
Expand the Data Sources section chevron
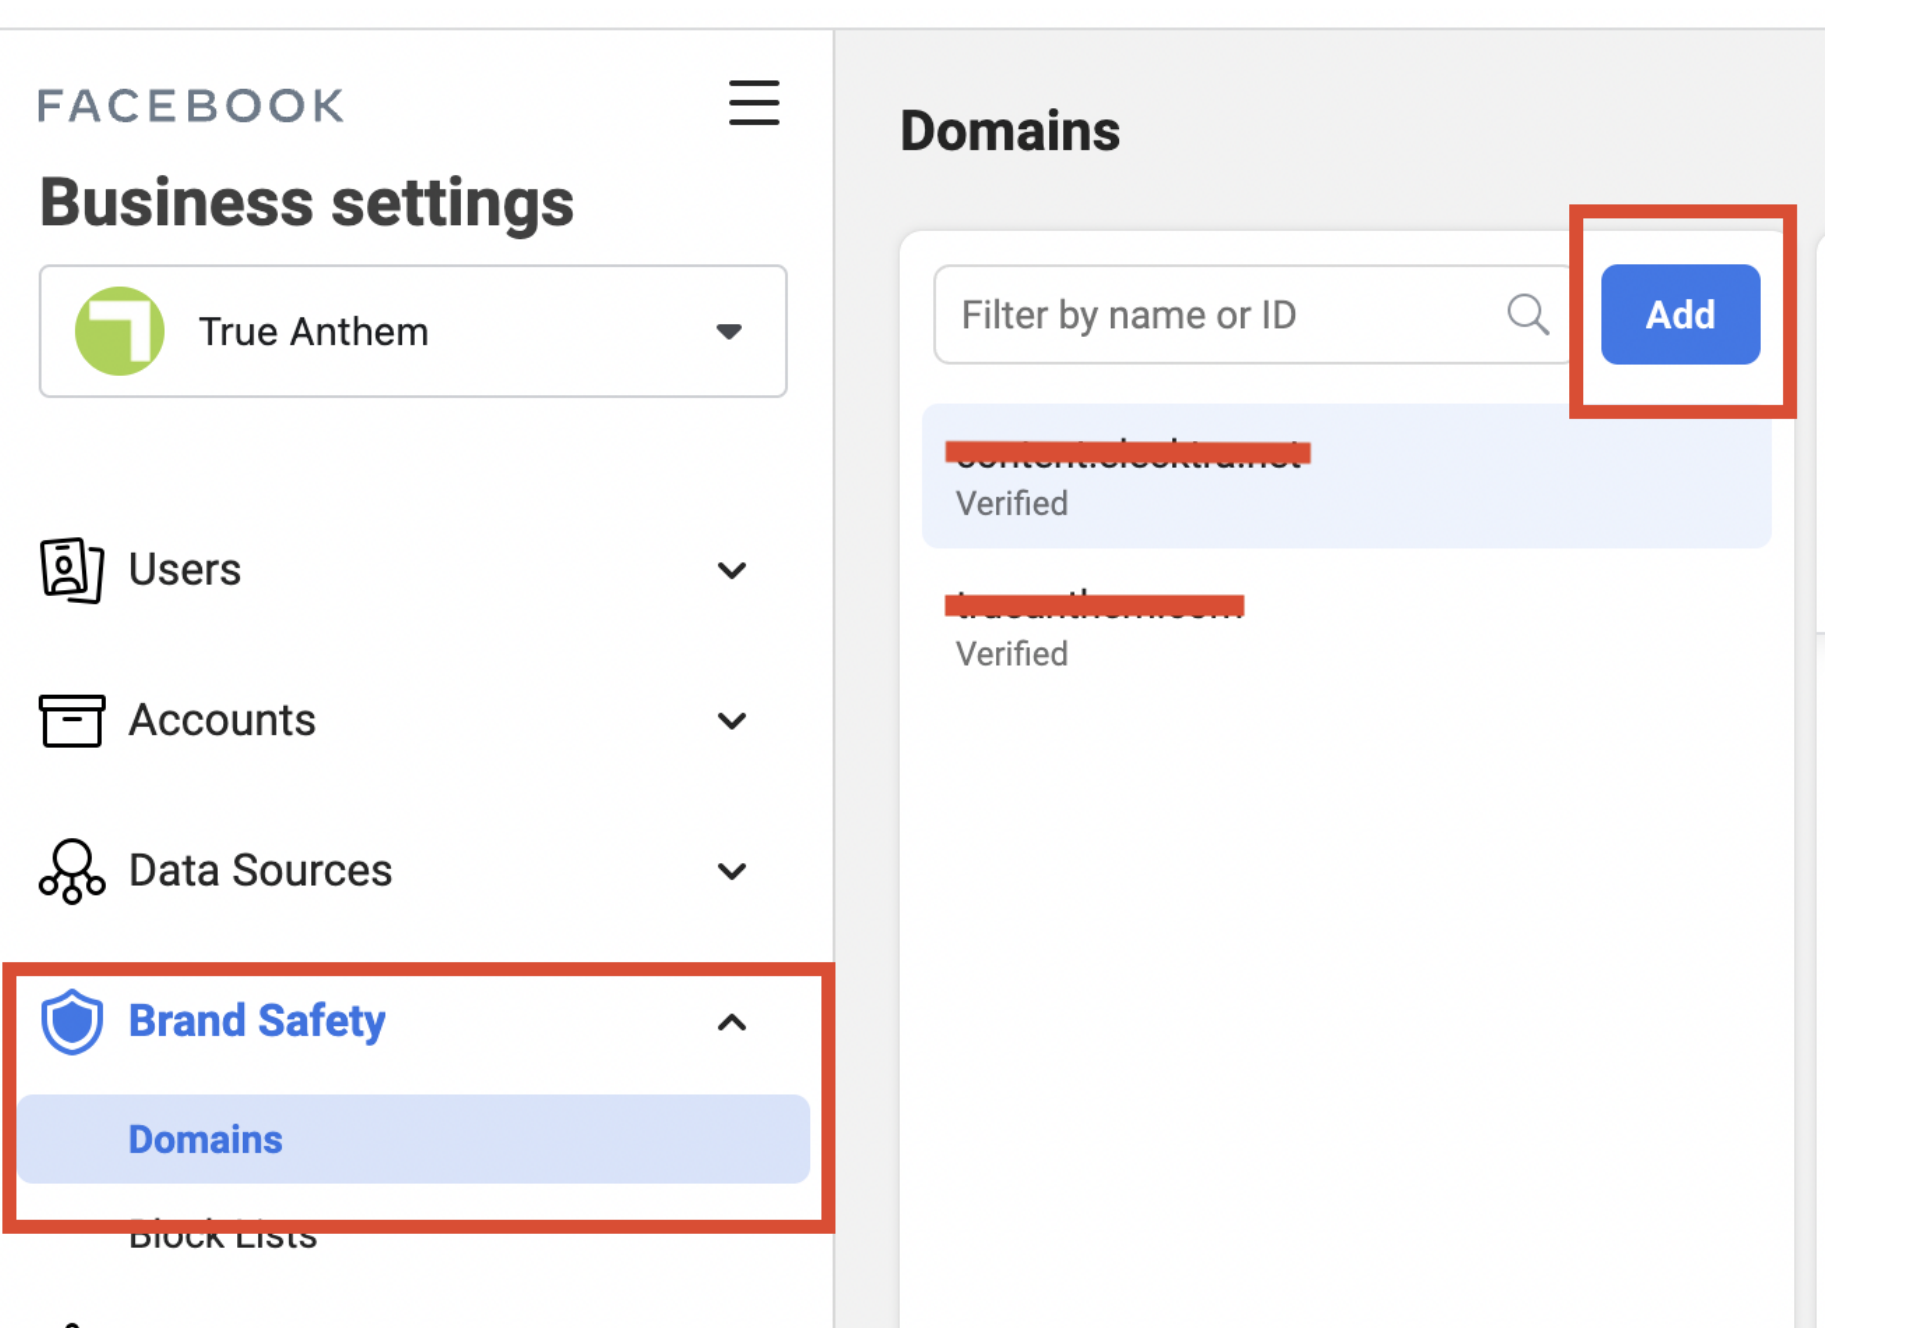click(732, 871)
